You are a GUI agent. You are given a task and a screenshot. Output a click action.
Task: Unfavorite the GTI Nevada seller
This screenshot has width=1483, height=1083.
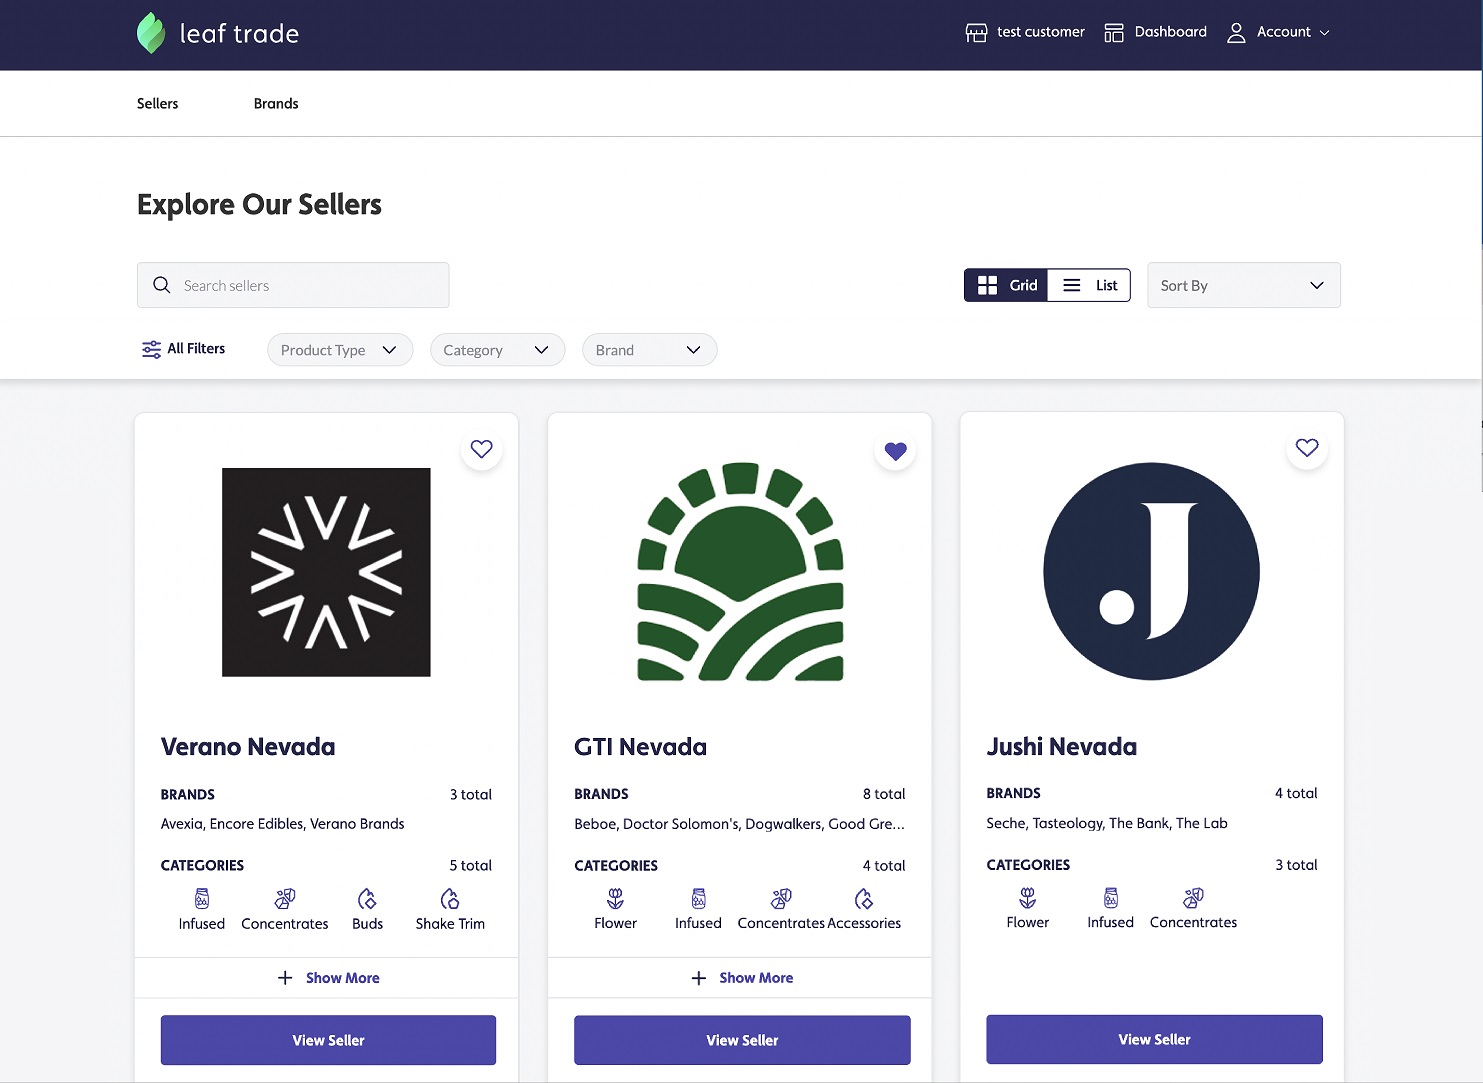tap(895, 451)
